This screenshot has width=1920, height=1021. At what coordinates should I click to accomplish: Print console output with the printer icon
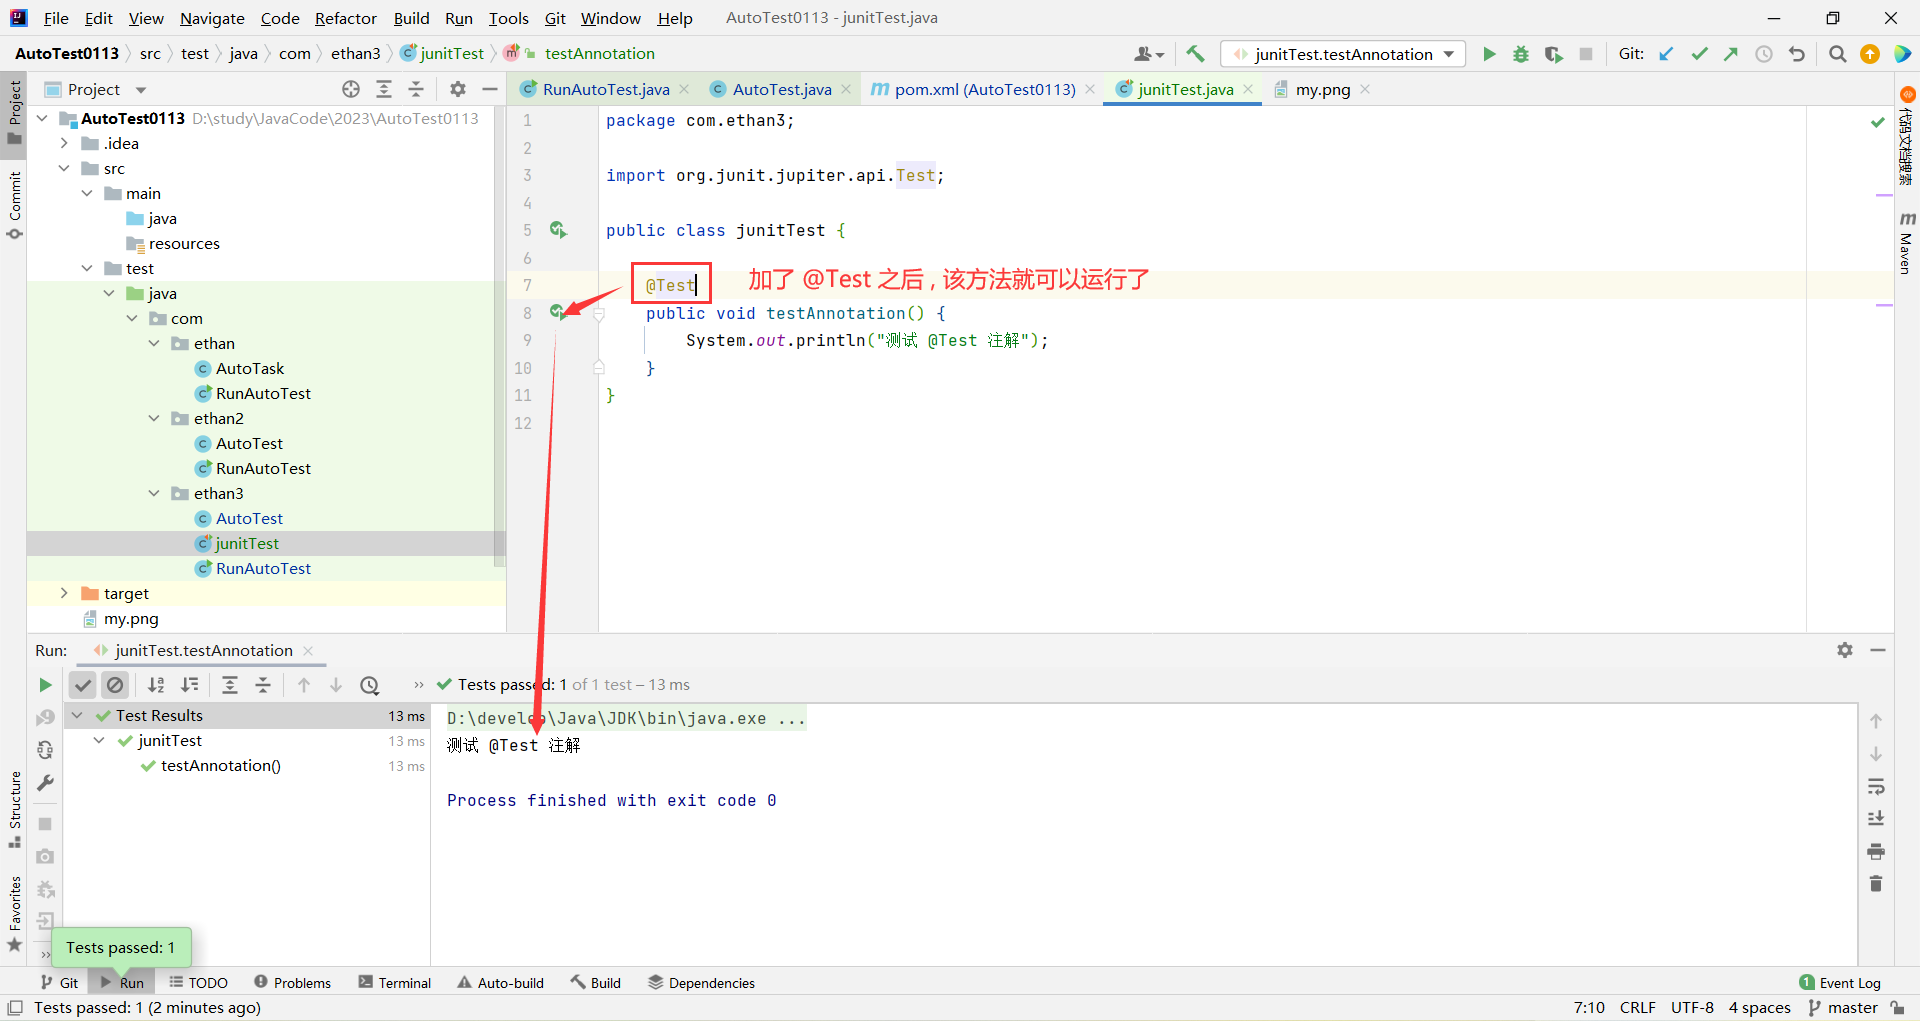1876,851
